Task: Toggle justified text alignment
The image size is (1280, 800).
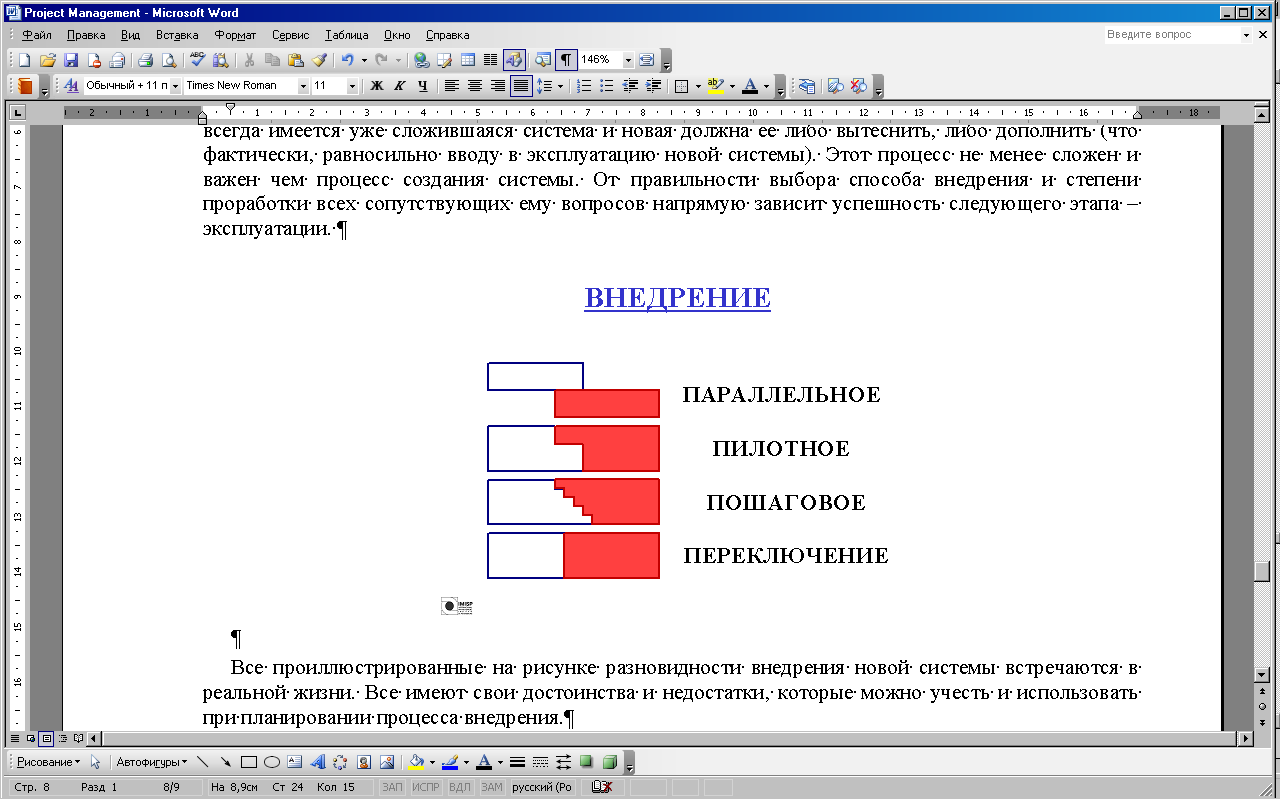Action: click(x=521, y=86)
